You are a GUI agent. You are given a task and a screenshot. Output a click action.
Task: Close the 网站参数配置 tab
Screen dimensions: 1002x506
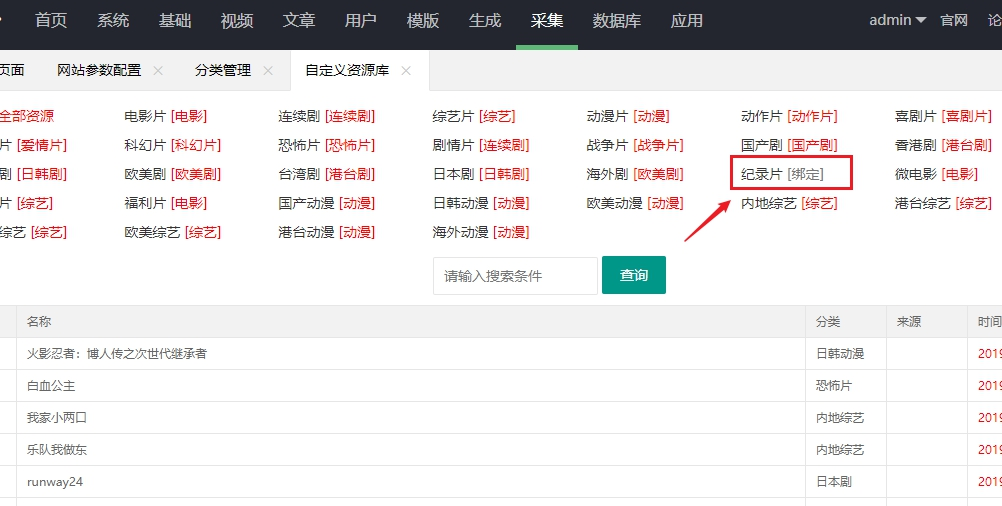158,71
